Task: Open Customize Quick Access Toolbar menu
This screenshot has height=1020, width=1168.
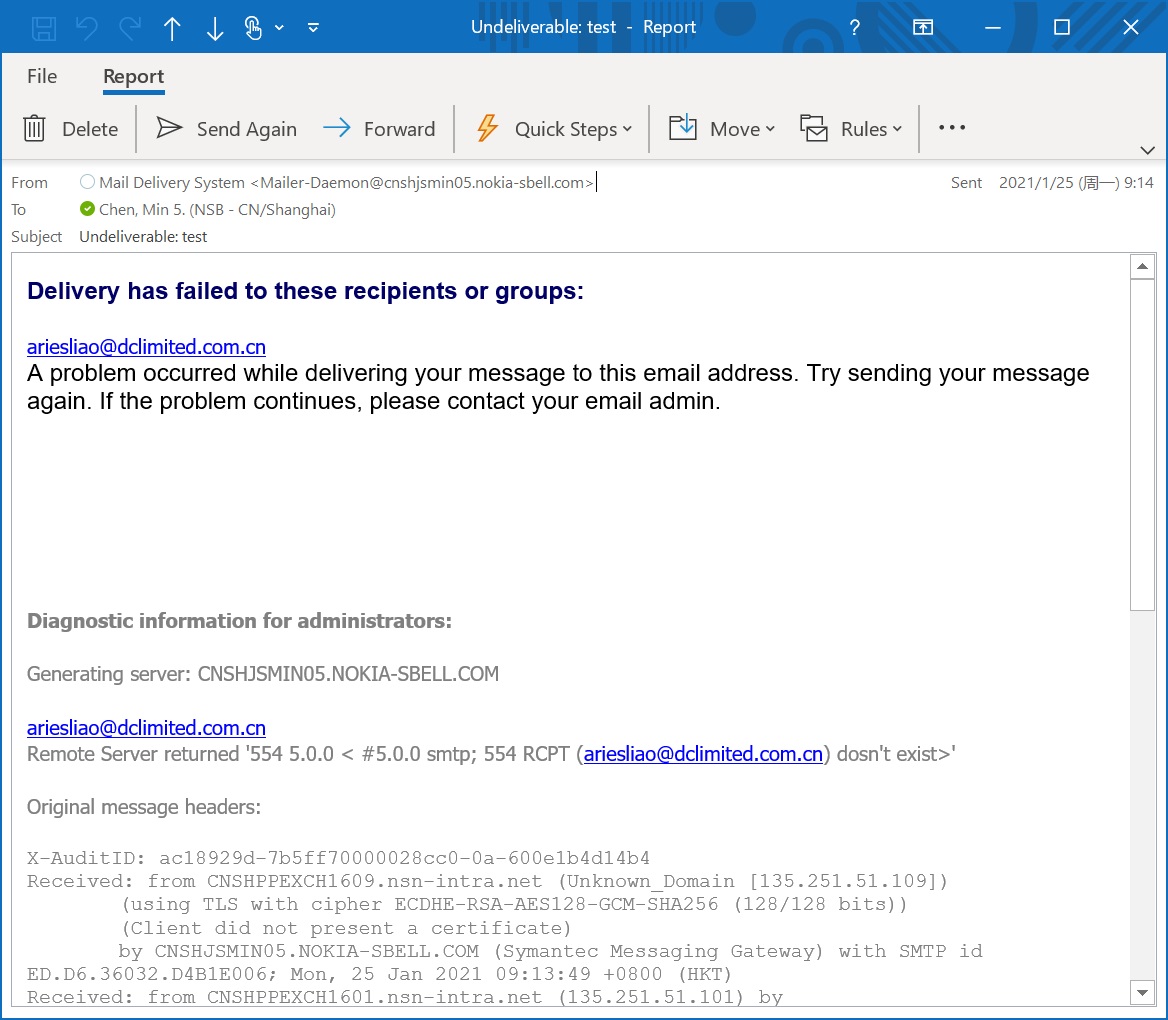Action: click(313, 27)
